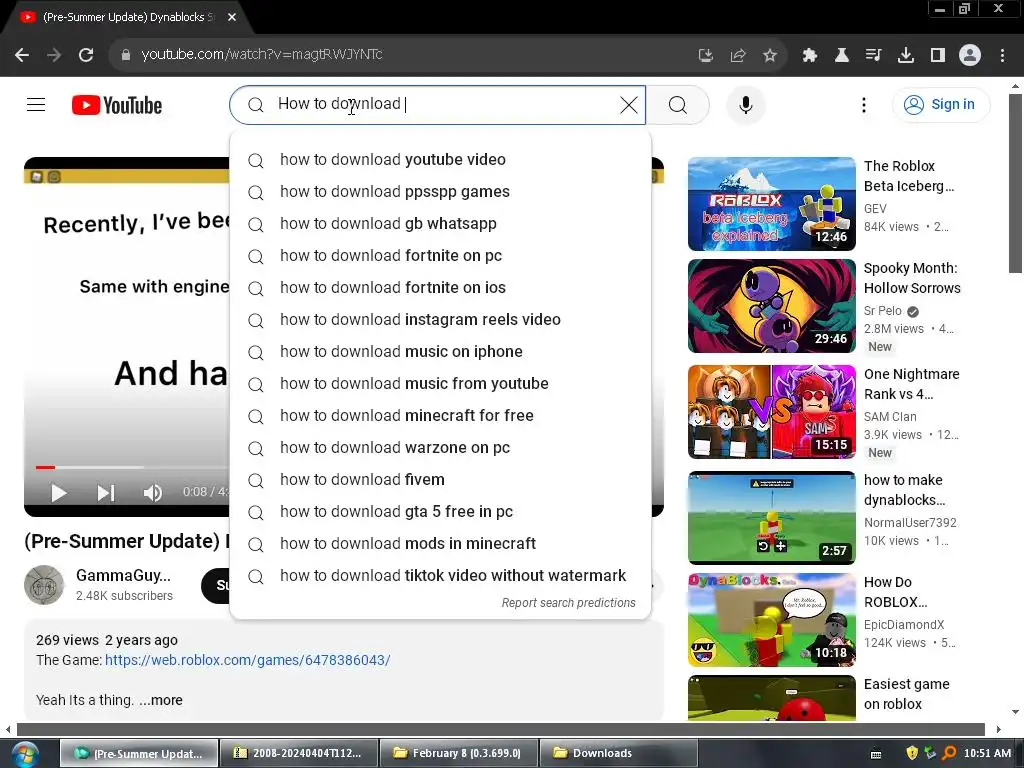1024x768 pixels.
Task: Click the install app icon in address bar
Action: click(x=705, y=55)
